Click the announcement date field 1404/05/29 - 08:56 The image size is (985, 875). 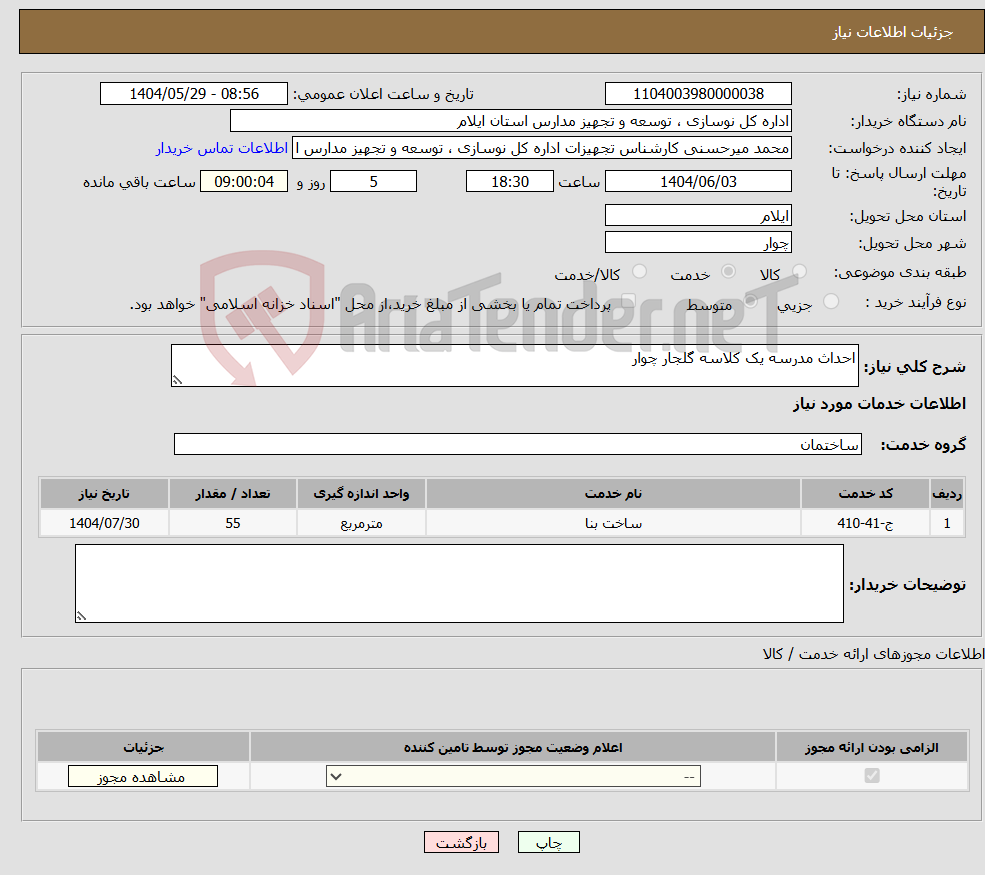pyautogui.click(x=193, y=94)
